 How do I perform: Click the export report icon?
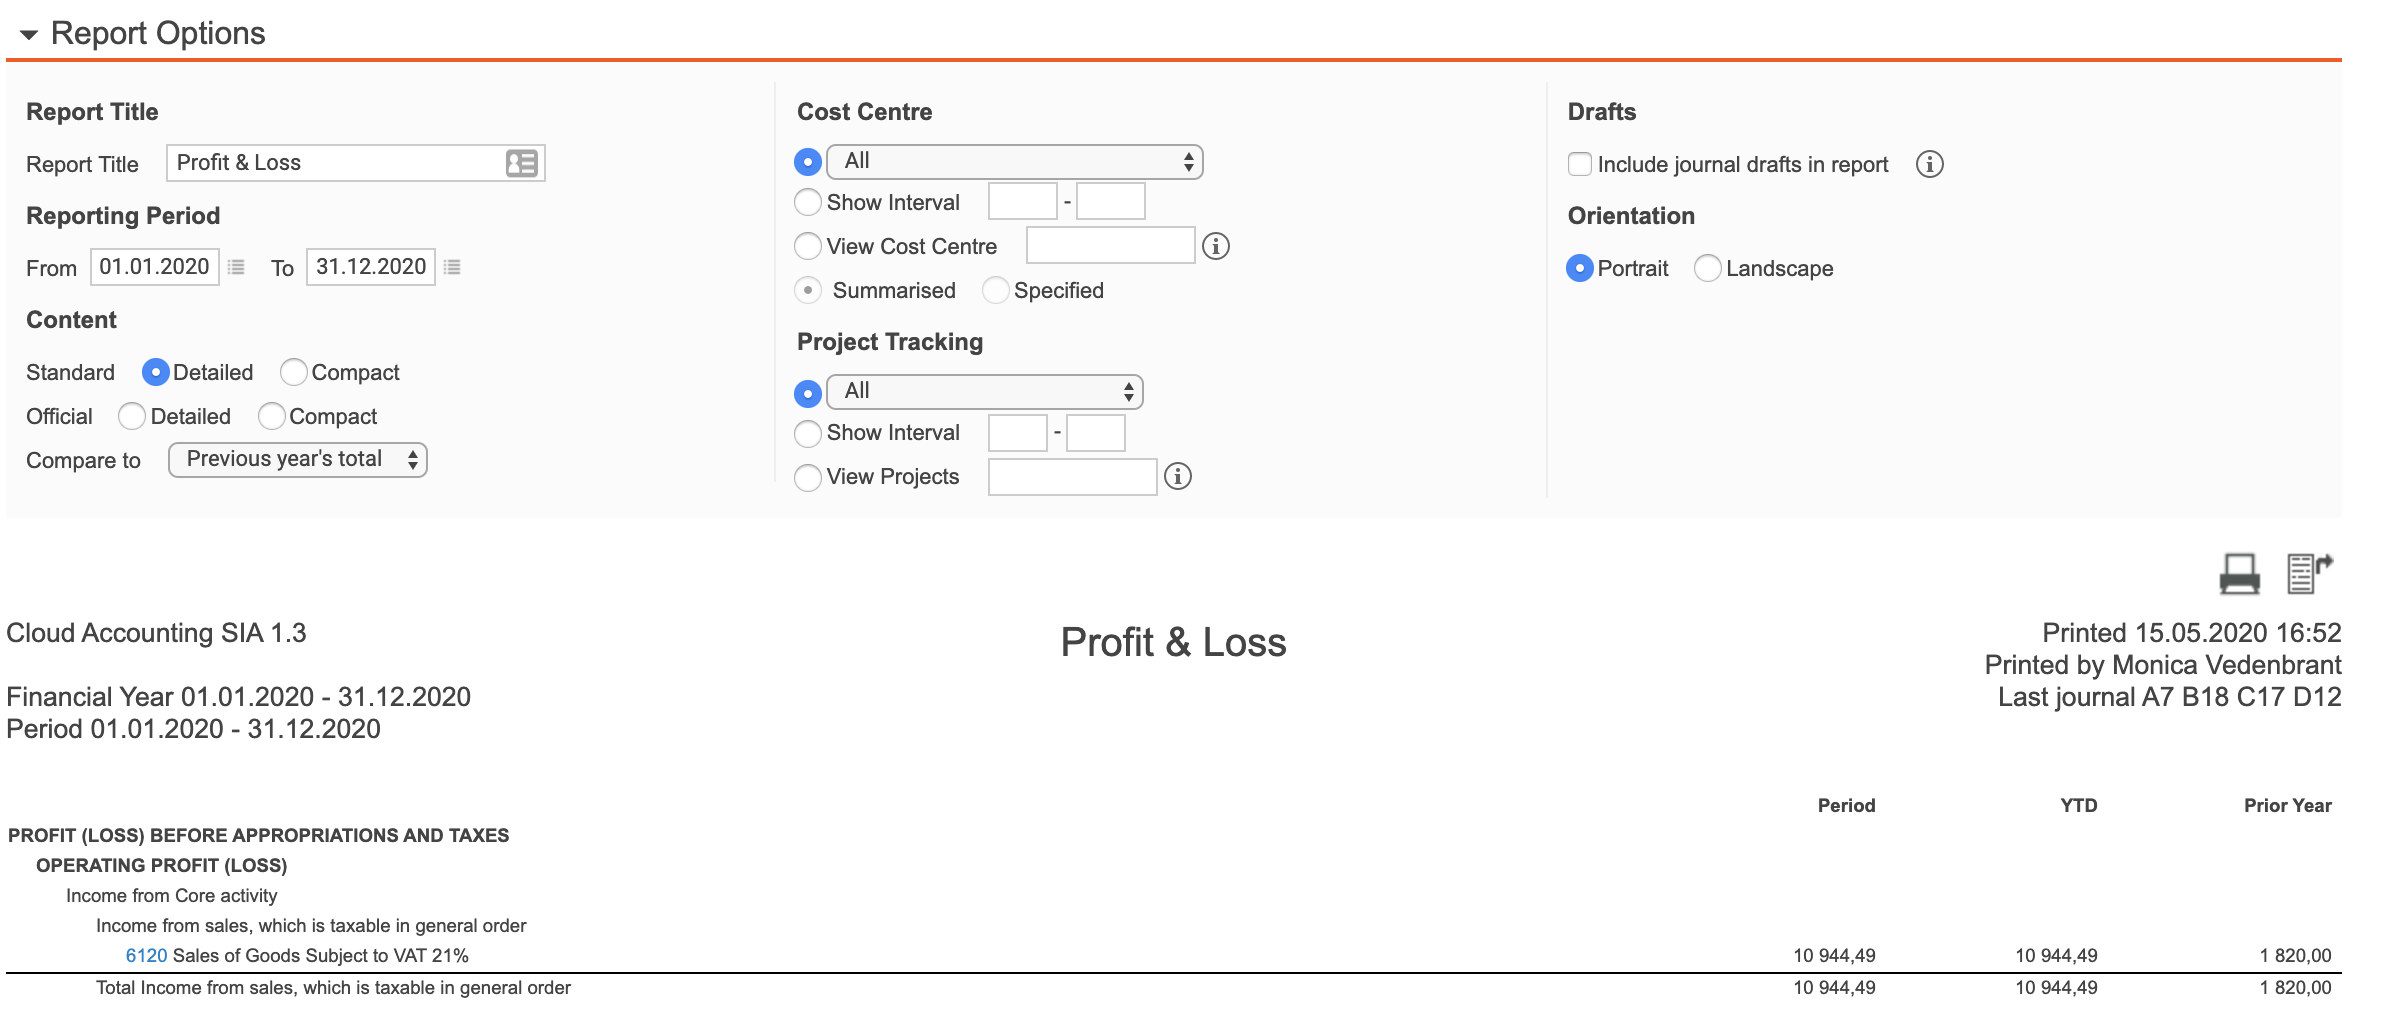coord(2308,573)
